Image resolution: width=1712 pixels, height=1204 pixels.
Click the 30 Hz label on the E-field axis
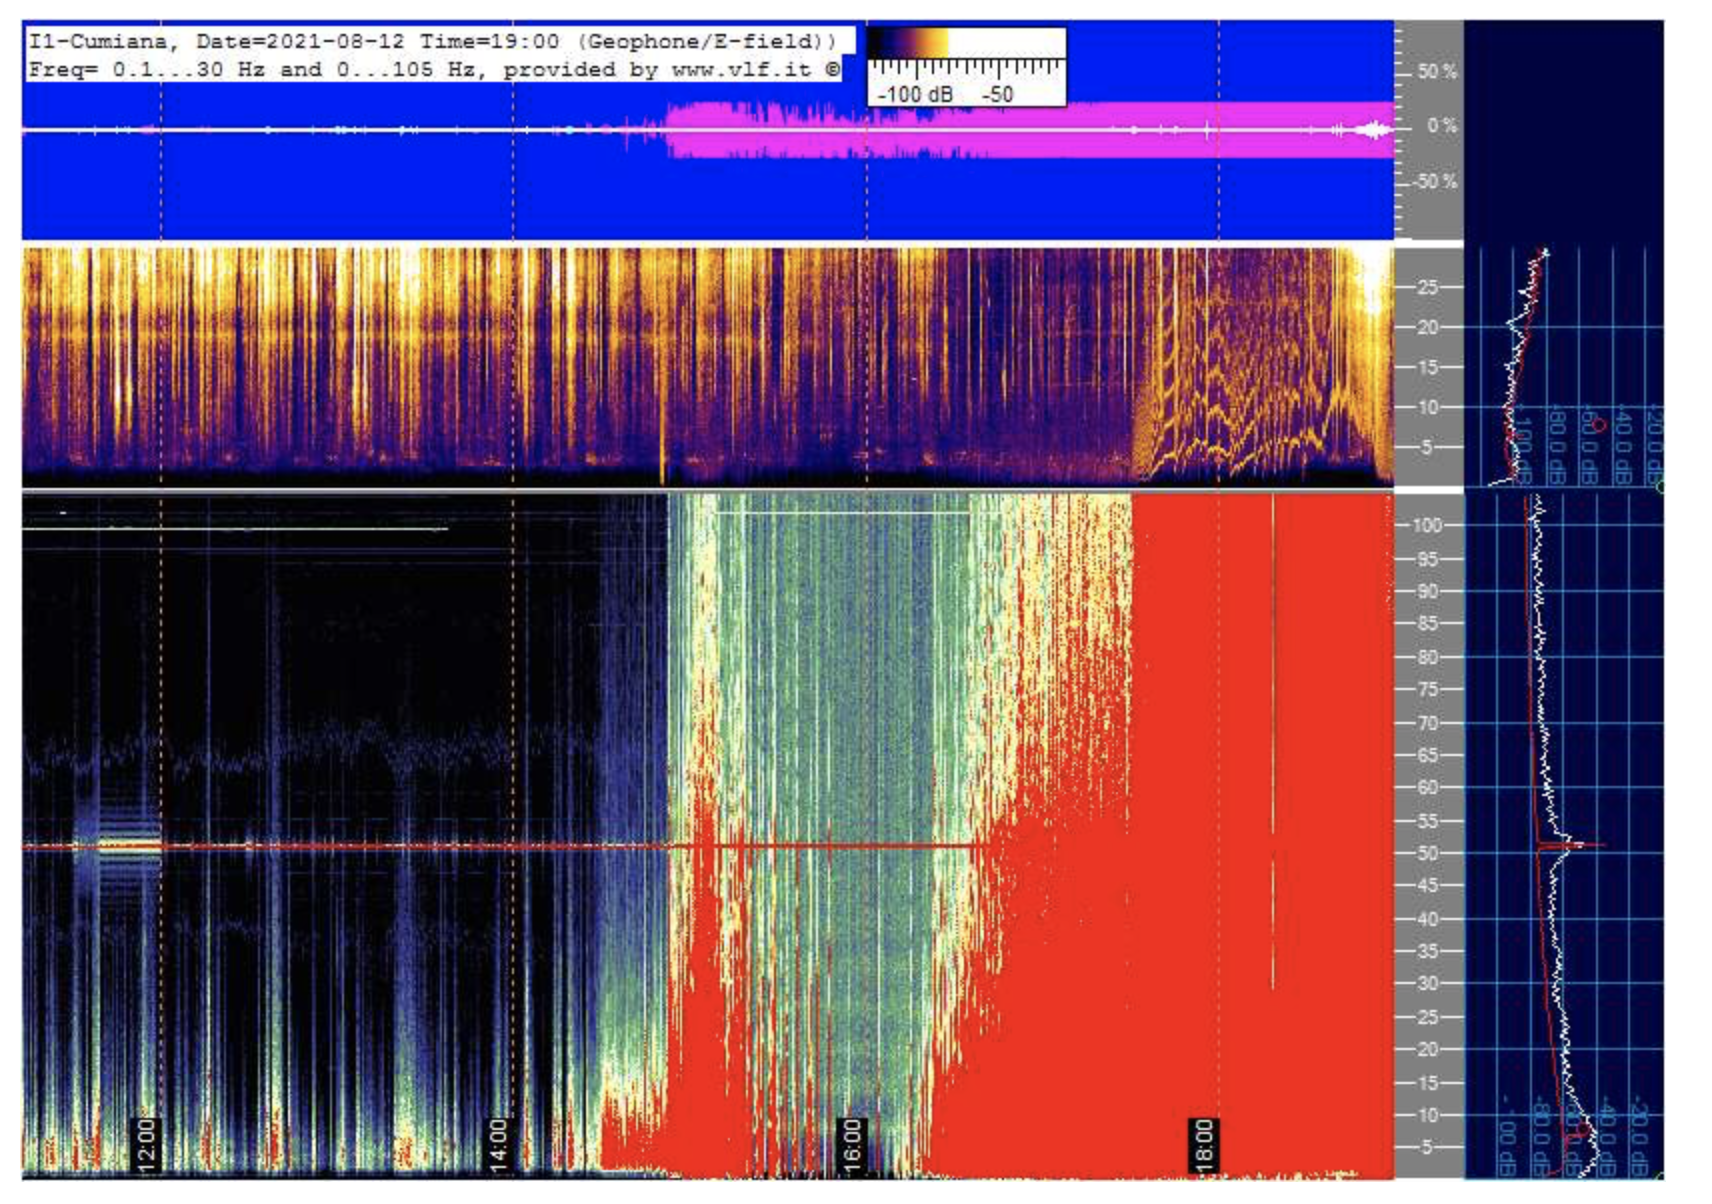pos(1427,984)
